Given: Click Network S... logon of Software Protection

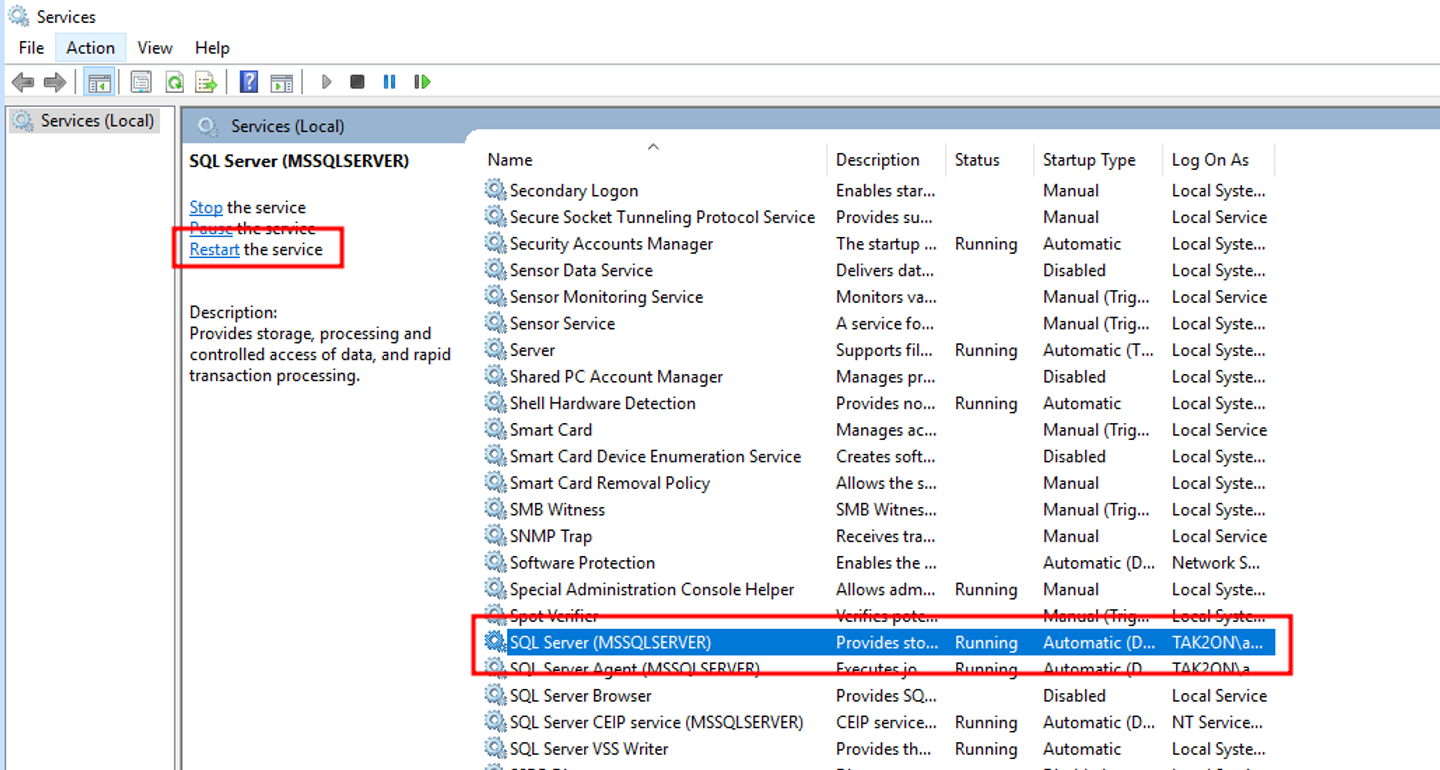Looking at the screenshot, I should pos(1216,562).
